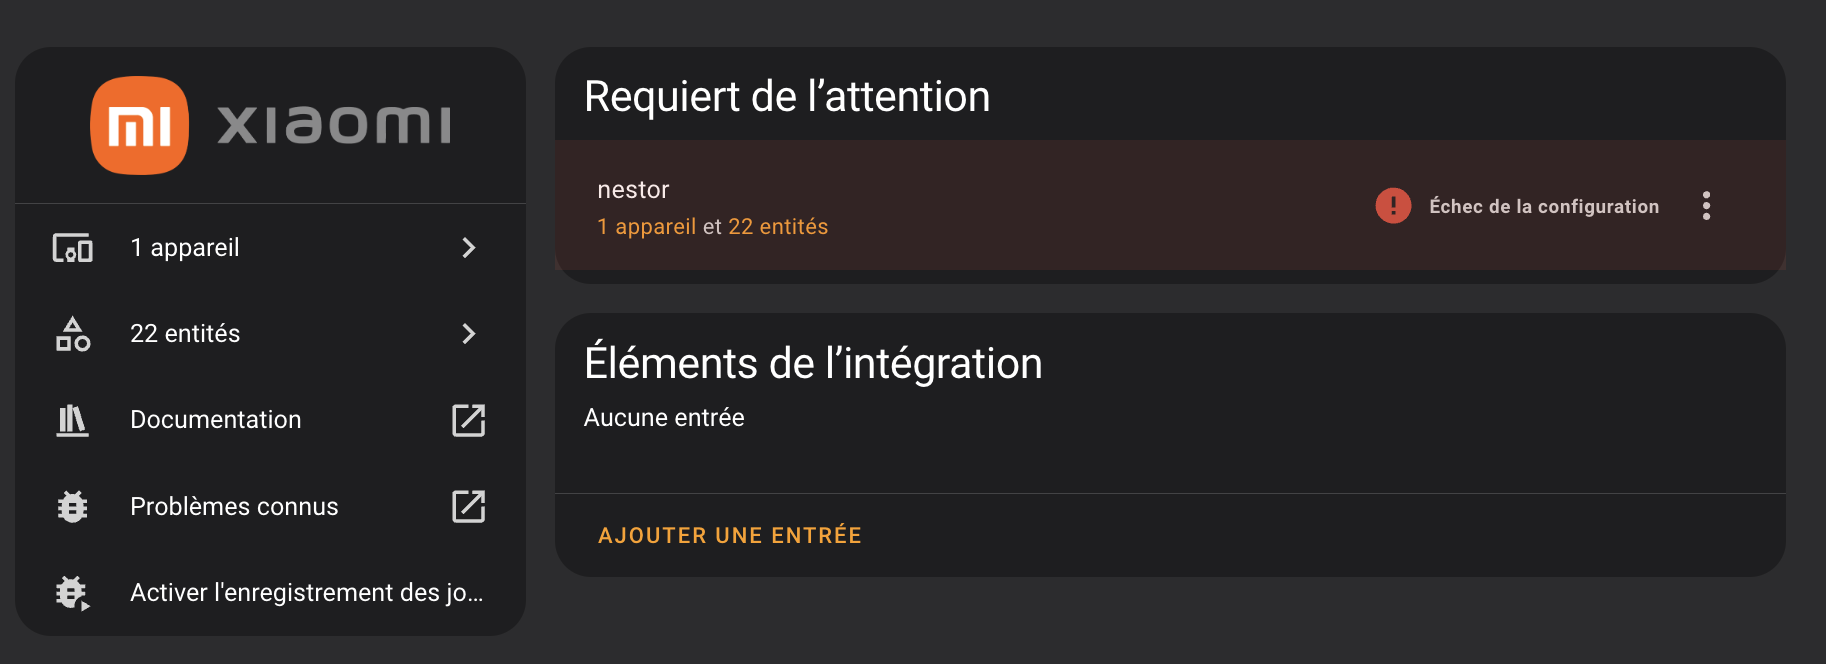Expand the 22 entités chevron

tap(468, 334)
